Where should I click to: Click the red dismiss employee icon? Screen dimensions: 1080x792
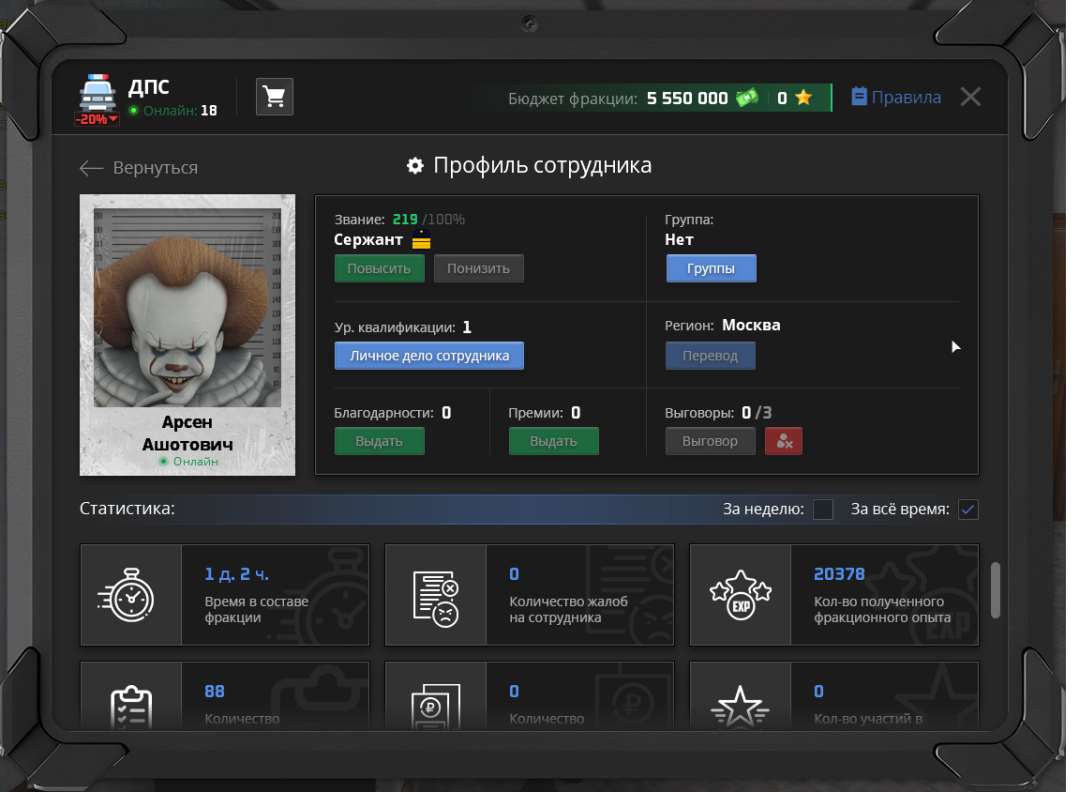pos(783,441)
